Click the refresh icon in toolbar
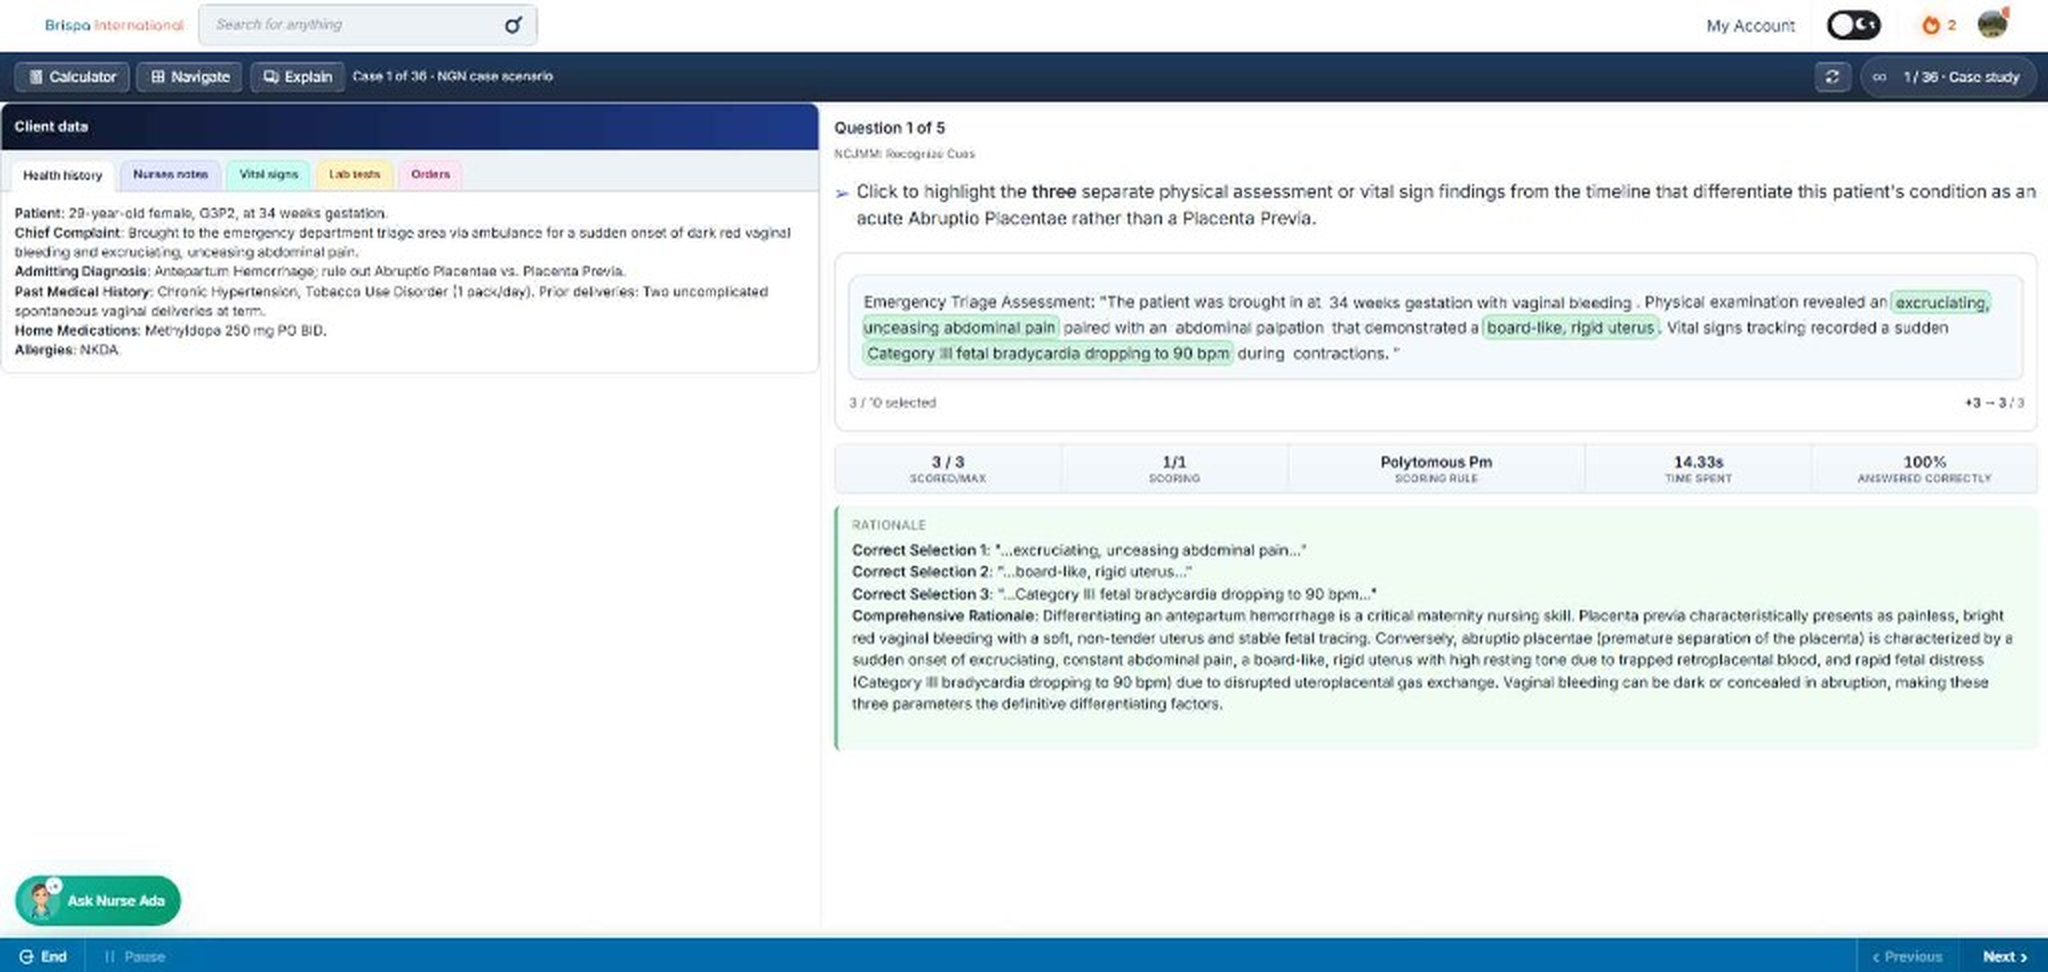Image resolution: width=2048 pixels, height=972 pixels. [1832, 77]
